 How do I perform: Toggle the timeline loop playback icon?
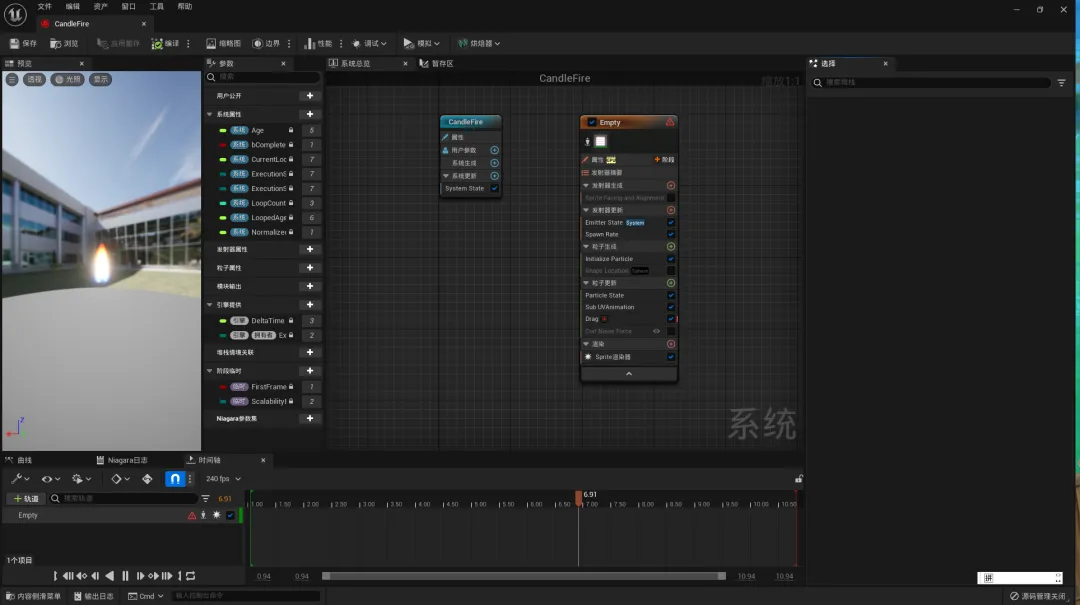[190, 576]
